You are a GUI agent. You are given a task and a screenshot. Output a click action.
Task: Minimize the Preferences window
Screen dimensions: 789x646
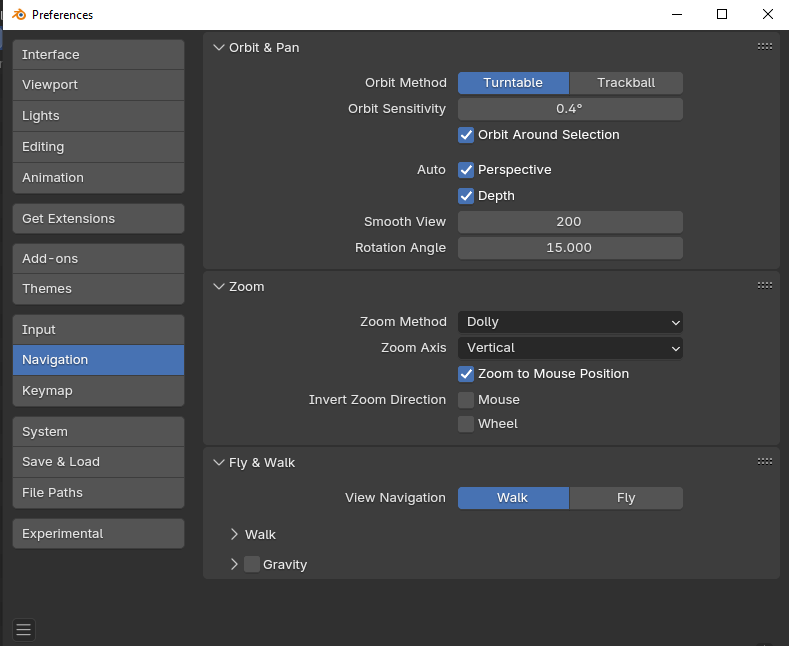677,14
